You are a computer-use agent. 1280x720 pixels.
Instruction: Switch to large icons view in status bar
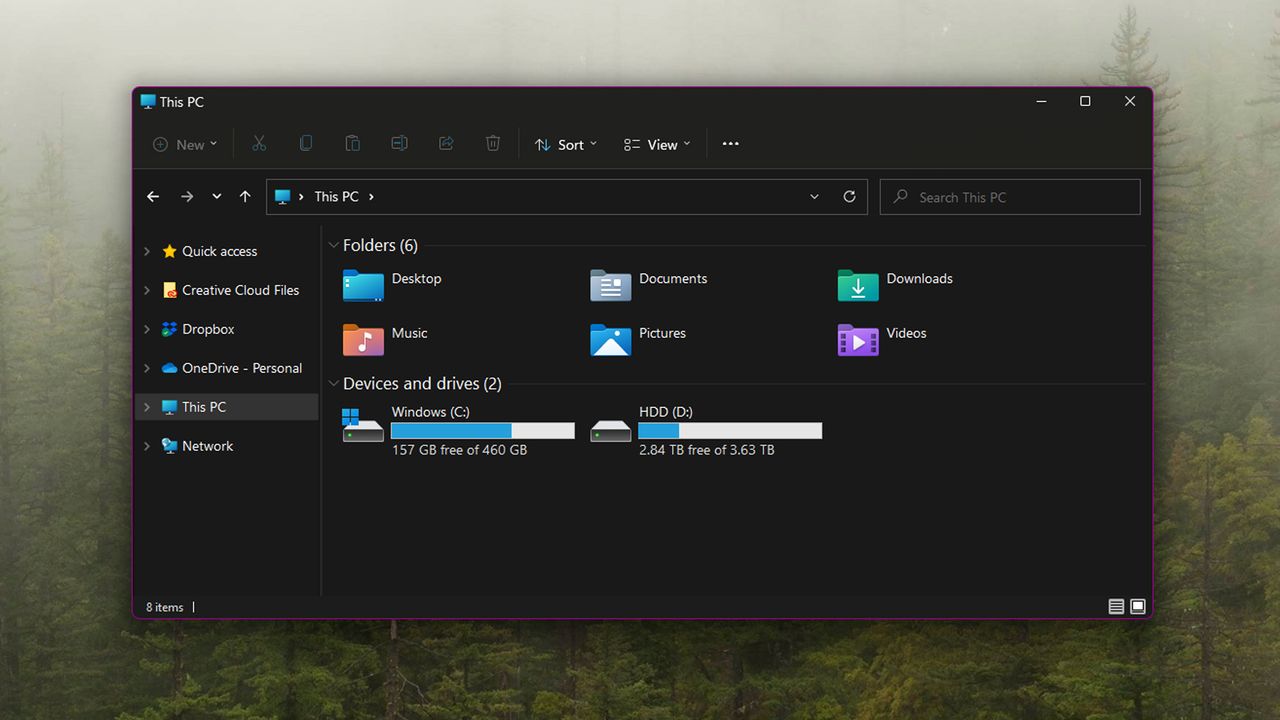point(1138,607)
